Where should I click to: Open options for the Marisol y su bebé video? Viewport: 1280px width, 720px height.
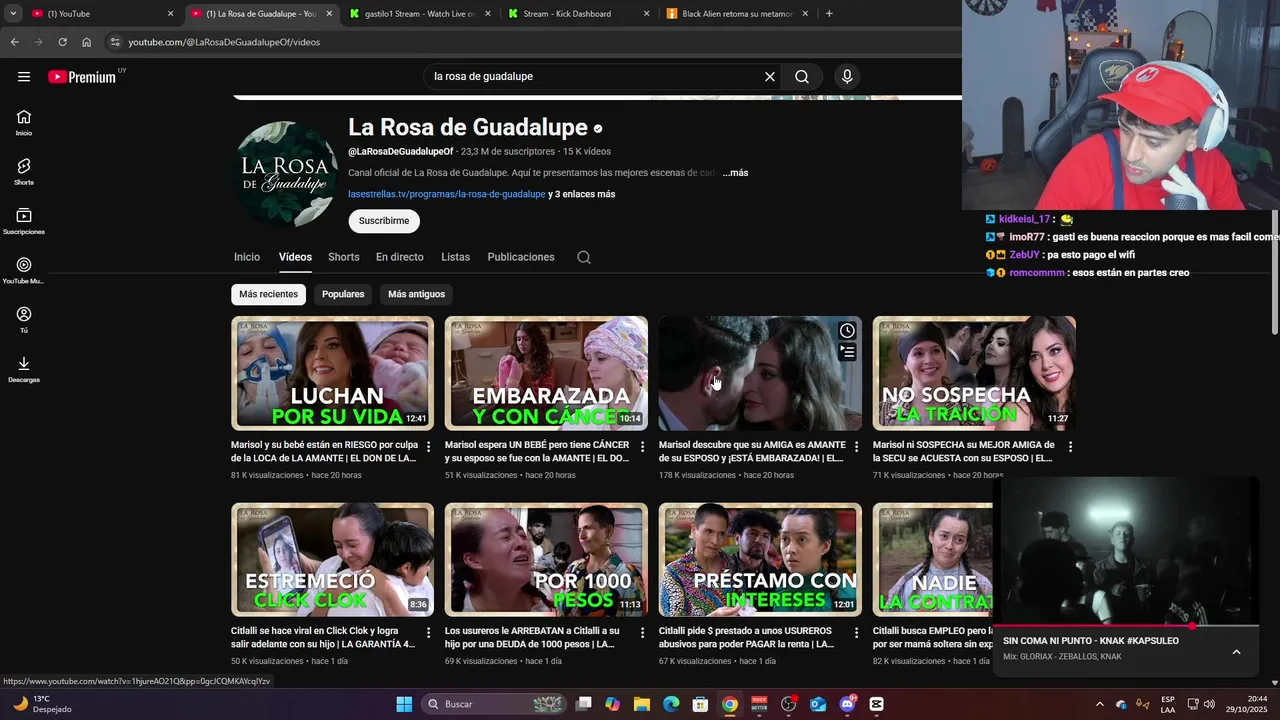[428, 446]
